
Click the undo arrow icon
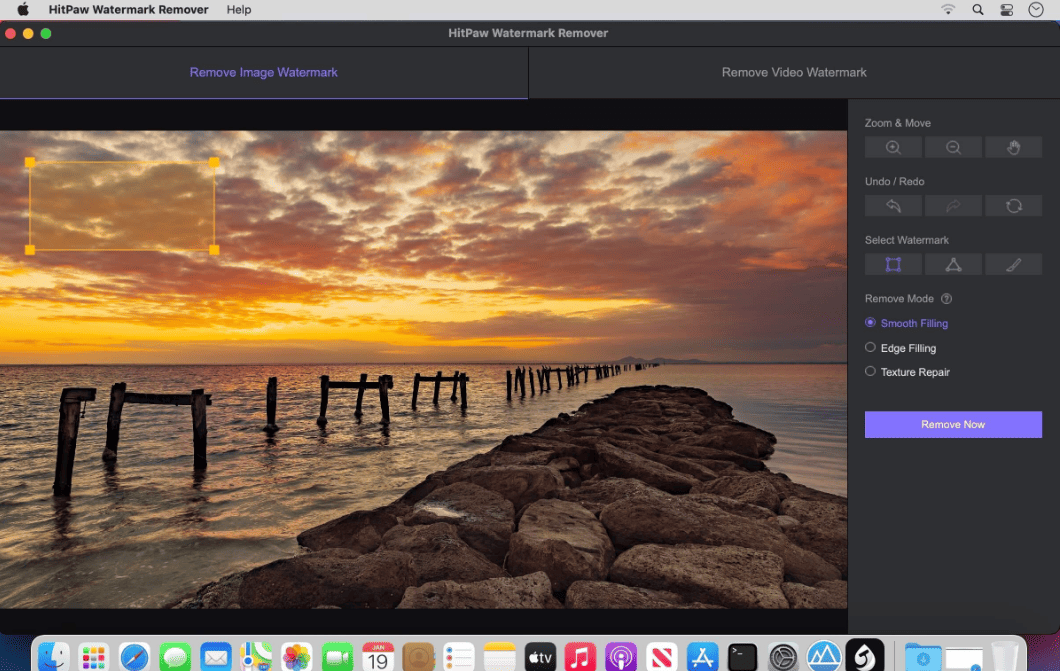[893, 206]
